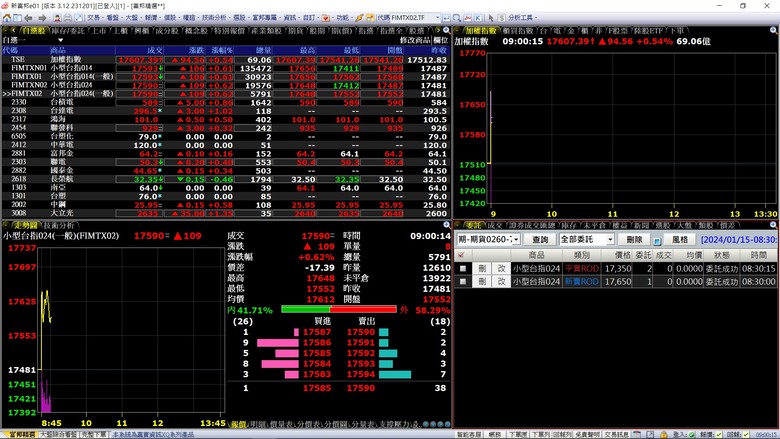Click the dollar-sheet icon before 分析工具
The height and width of the screenshot is (439, 780).
pyautogui.click(x=502, y=18)
